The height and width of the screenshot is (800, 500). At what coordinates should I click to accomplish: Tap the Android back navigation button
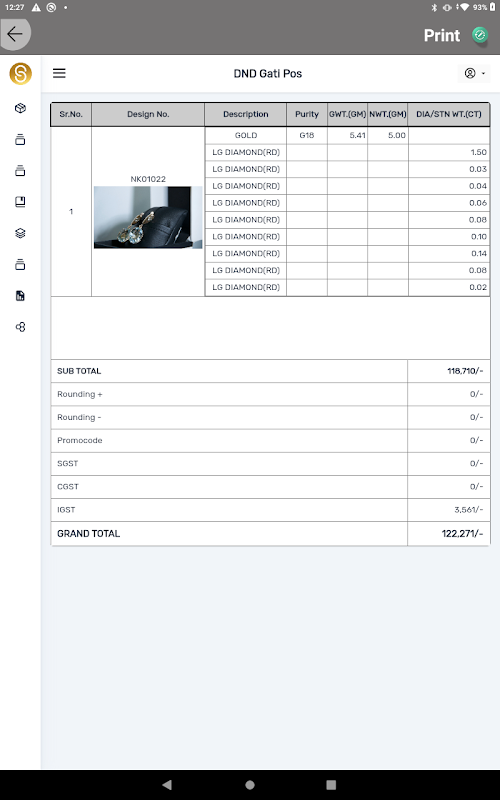coord(167,785)
